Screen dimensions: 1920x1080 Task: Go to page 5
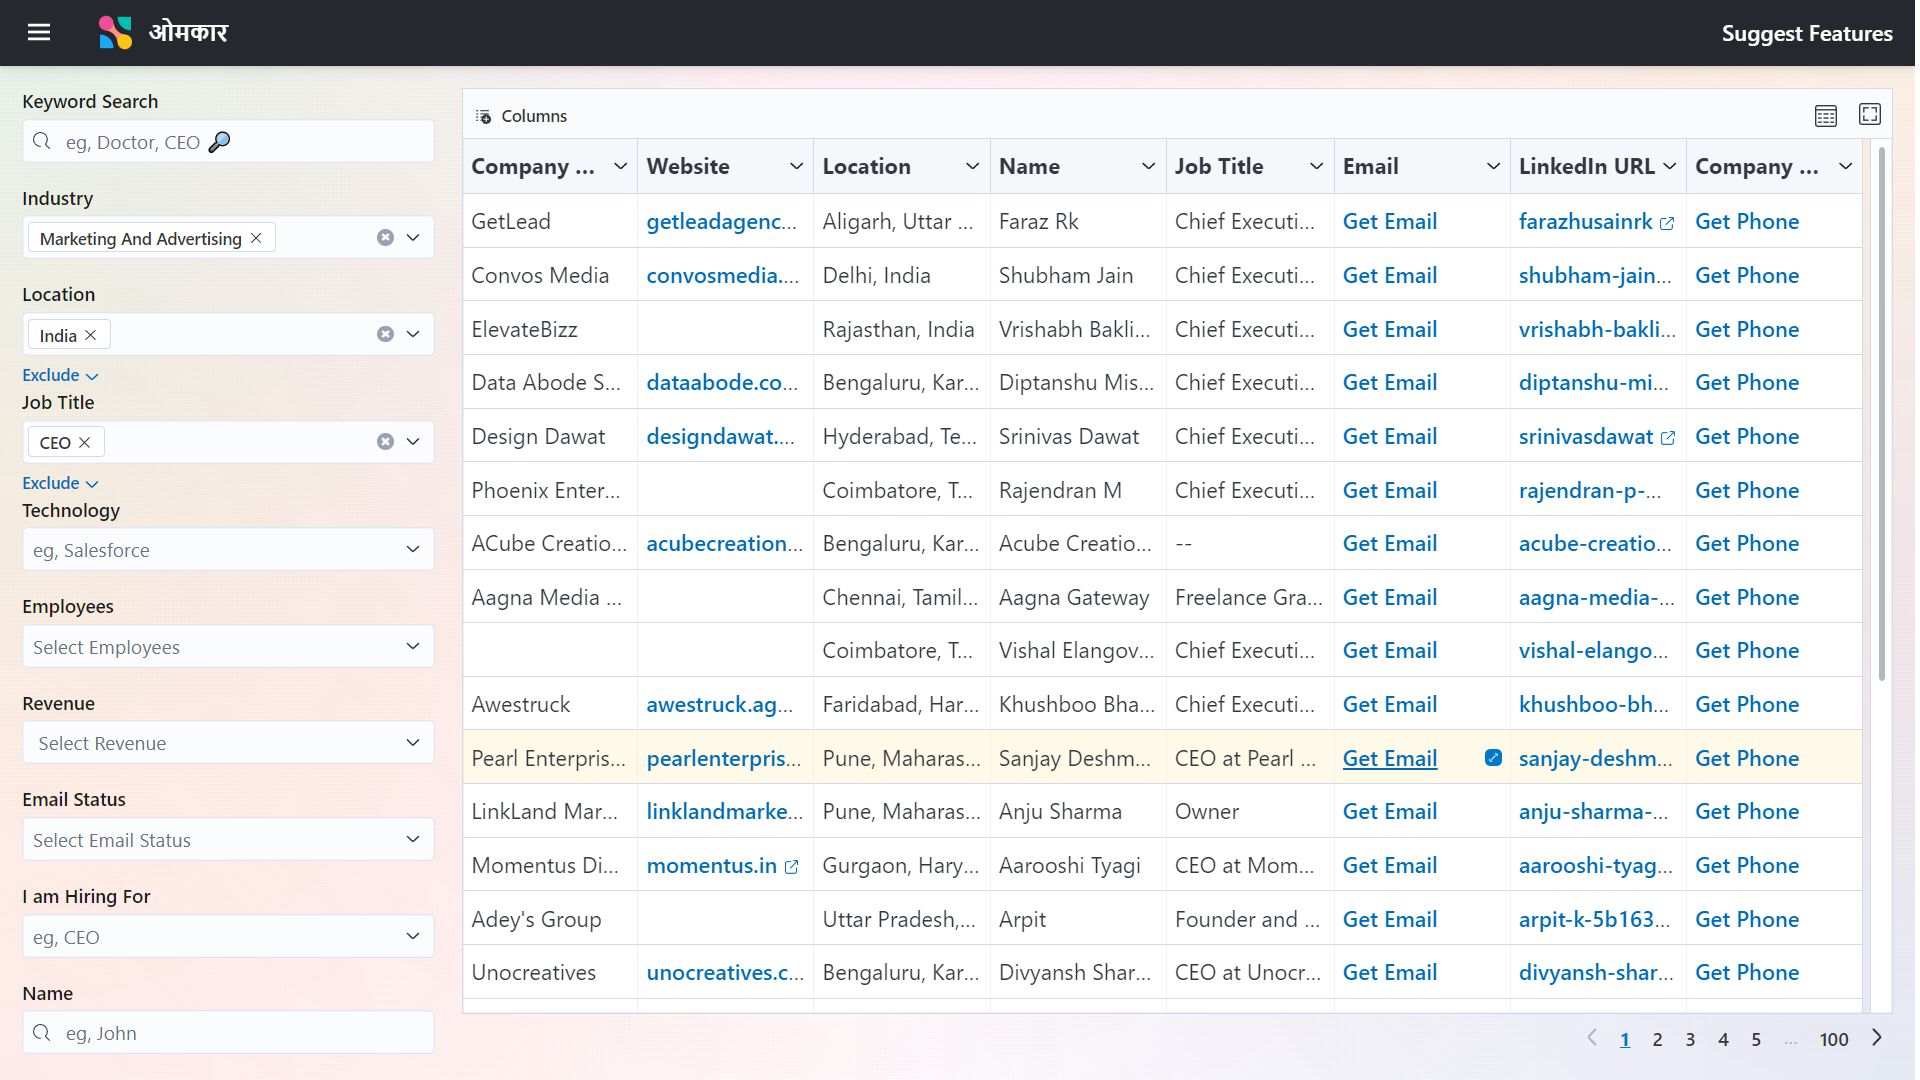(1756, 1040)
